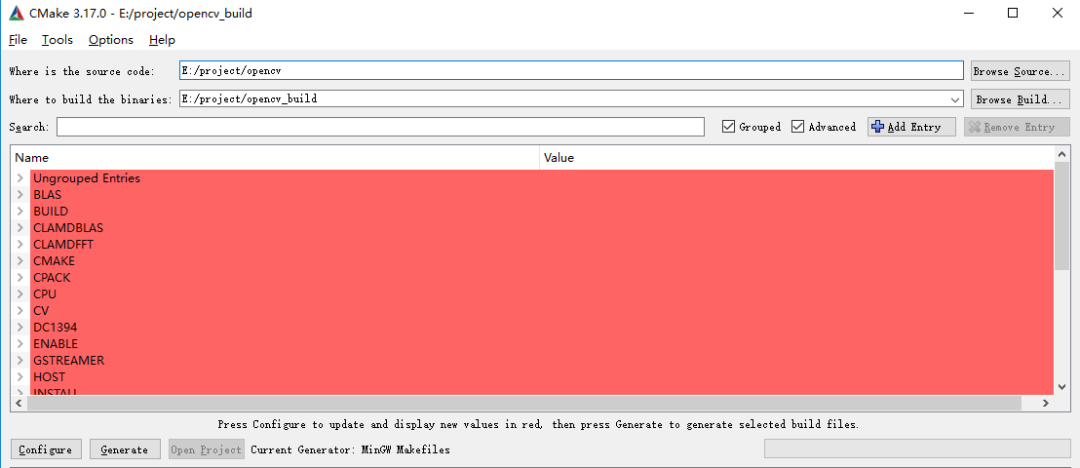
Task: Select the BLAS row text
Action: point(47,195)
